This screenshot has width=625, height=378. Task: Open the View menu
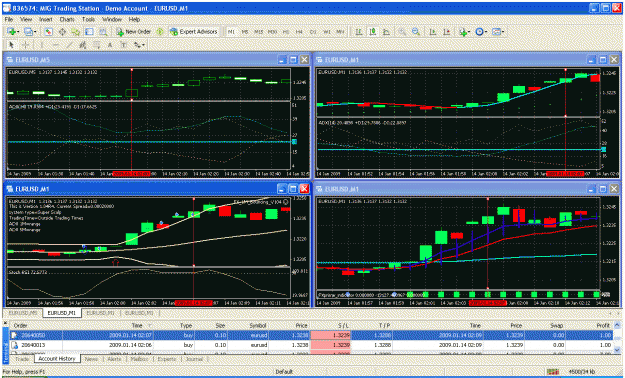coord(26,19)
